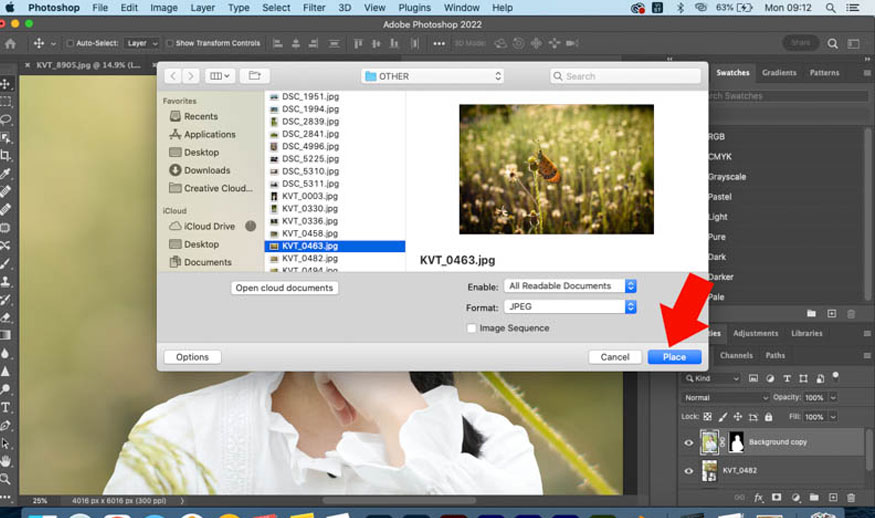Open the Opacity dropdown arrow
This screenshot has height=518, width=875.
(833, 397)
